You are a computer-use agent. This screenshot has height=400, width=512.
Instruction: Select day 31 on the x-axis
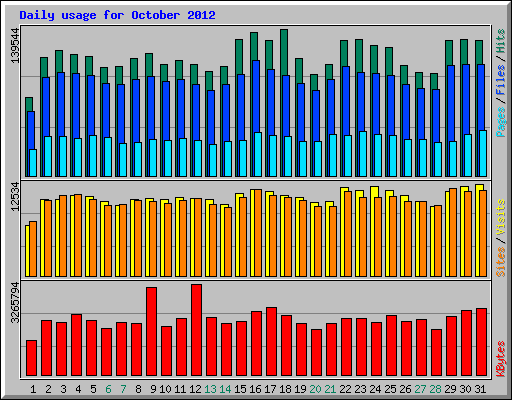click(x=480, y=389)
